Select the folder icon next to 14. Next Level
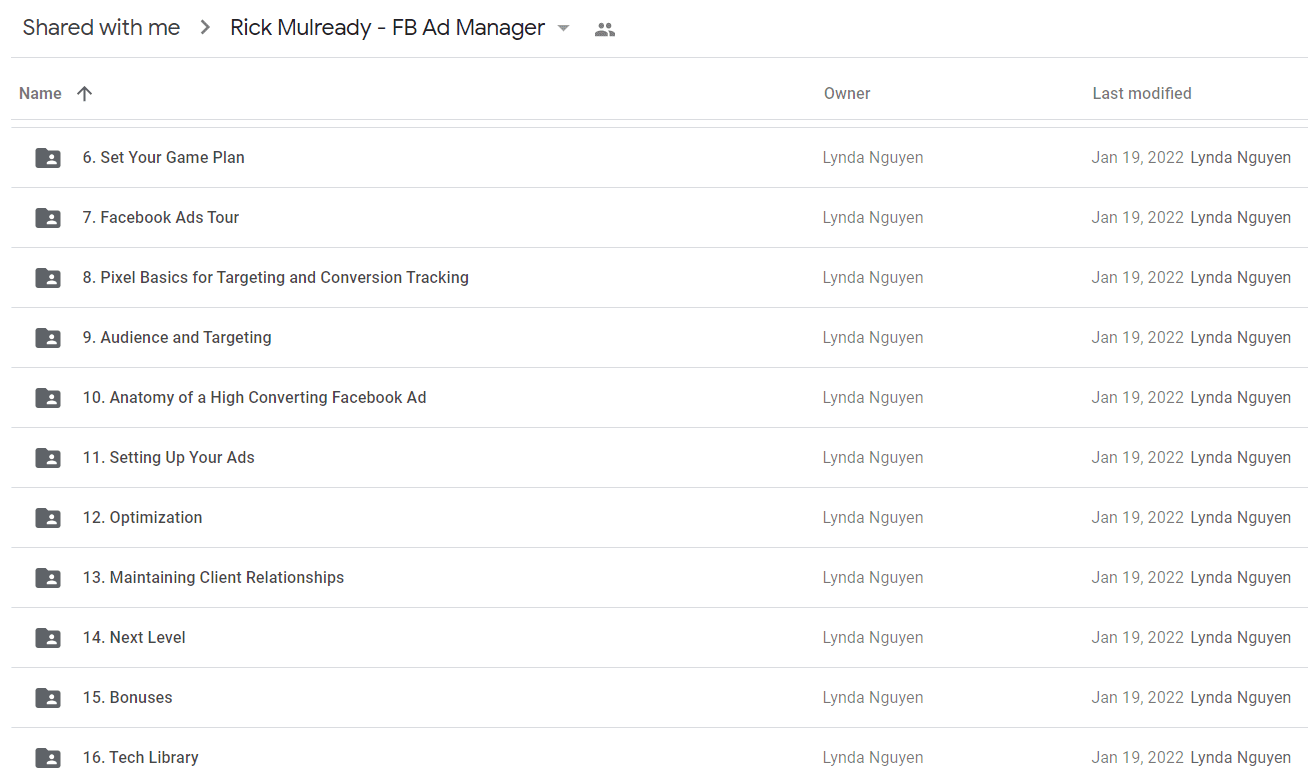This screenshot has height=780, width=1308. [48, 638]
